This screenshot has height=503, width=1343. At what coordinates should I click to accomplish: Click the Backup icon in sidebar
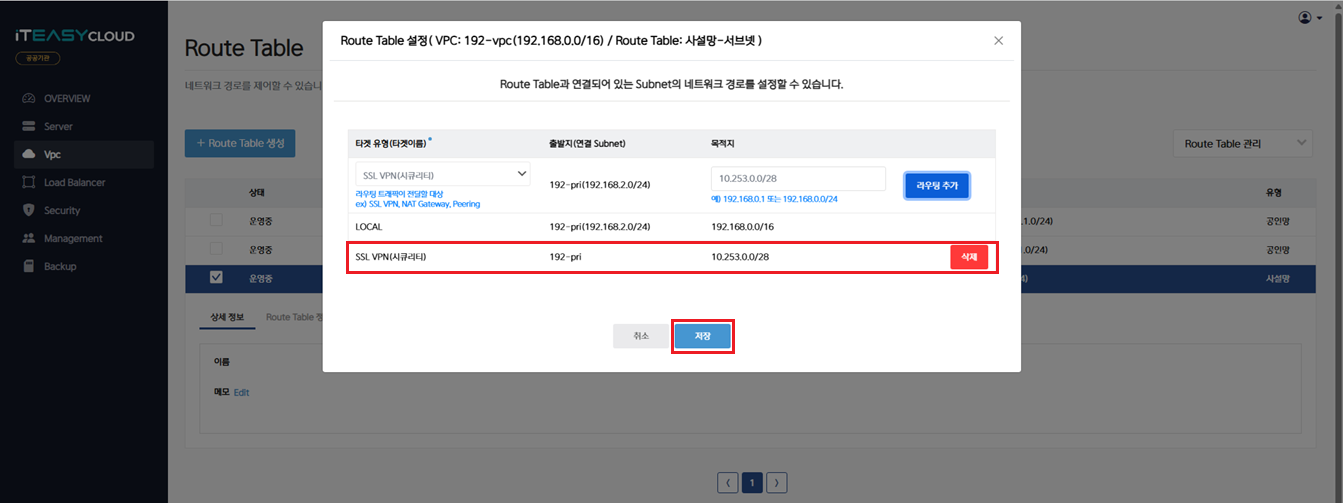[x=28, y=267]
